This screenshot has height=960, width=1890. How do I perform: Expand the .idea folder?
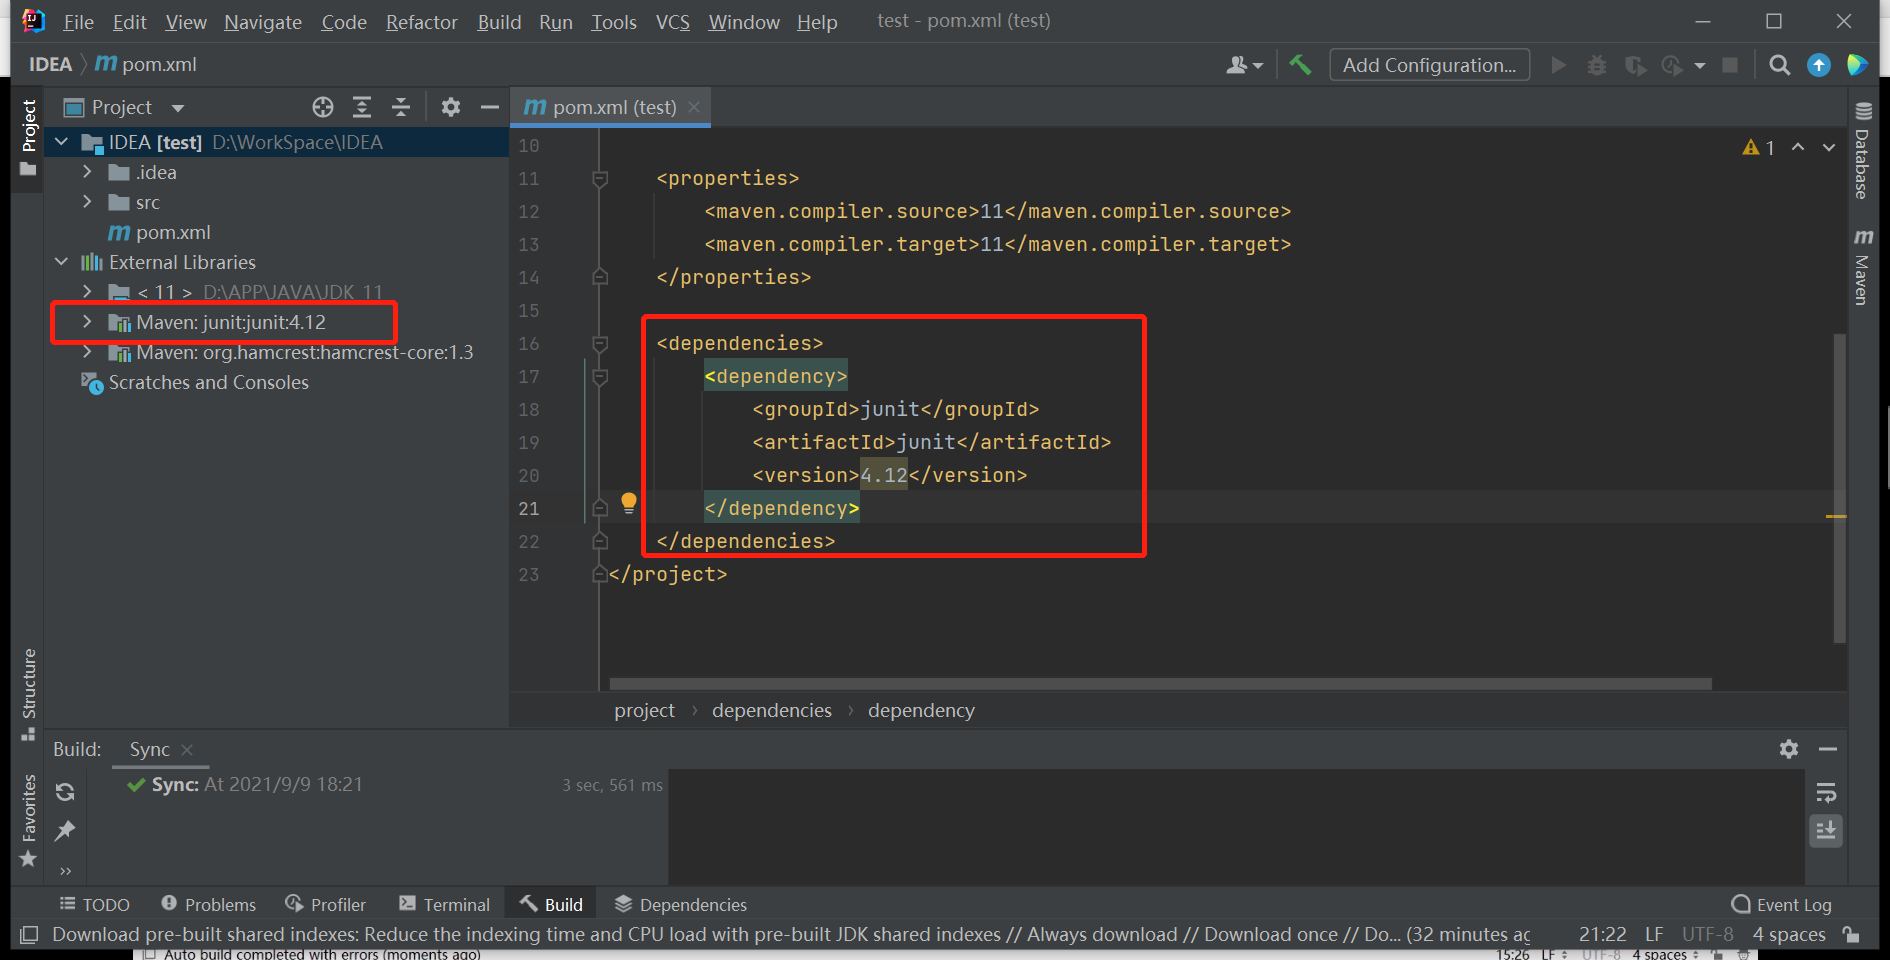click(87, 172)
